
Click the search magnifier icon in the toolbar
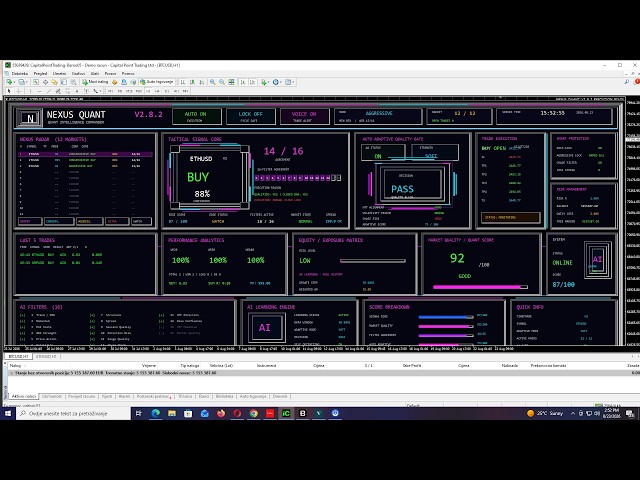(x=627, y=82)
